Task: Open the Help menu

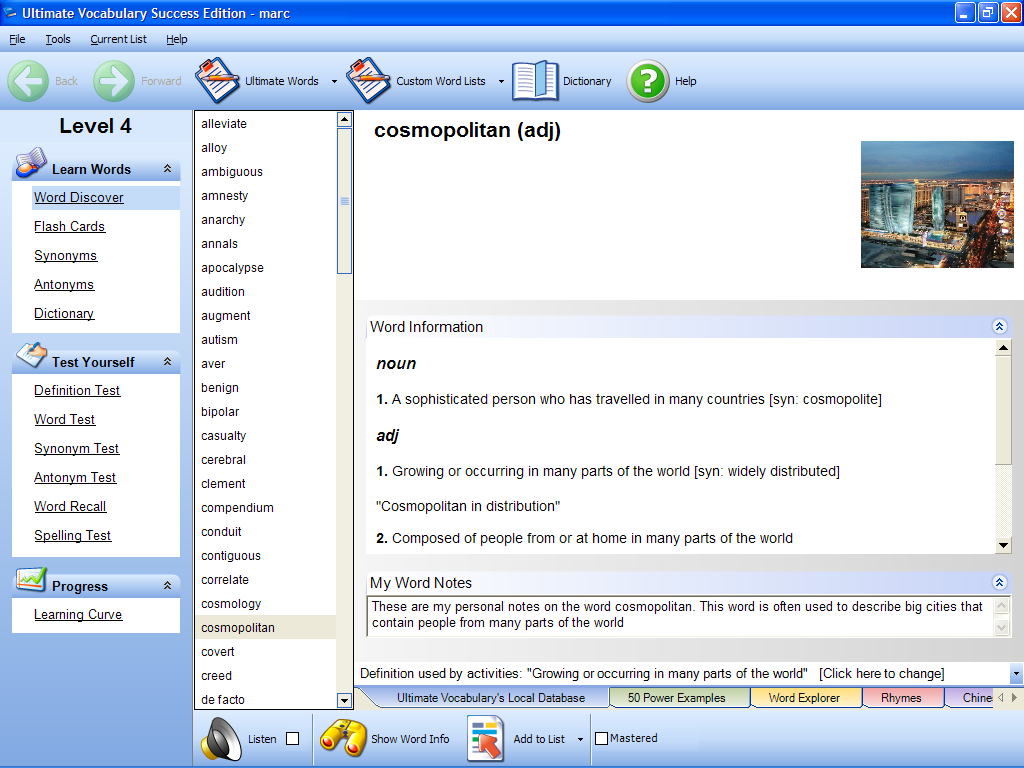Action: click(176, 39)
